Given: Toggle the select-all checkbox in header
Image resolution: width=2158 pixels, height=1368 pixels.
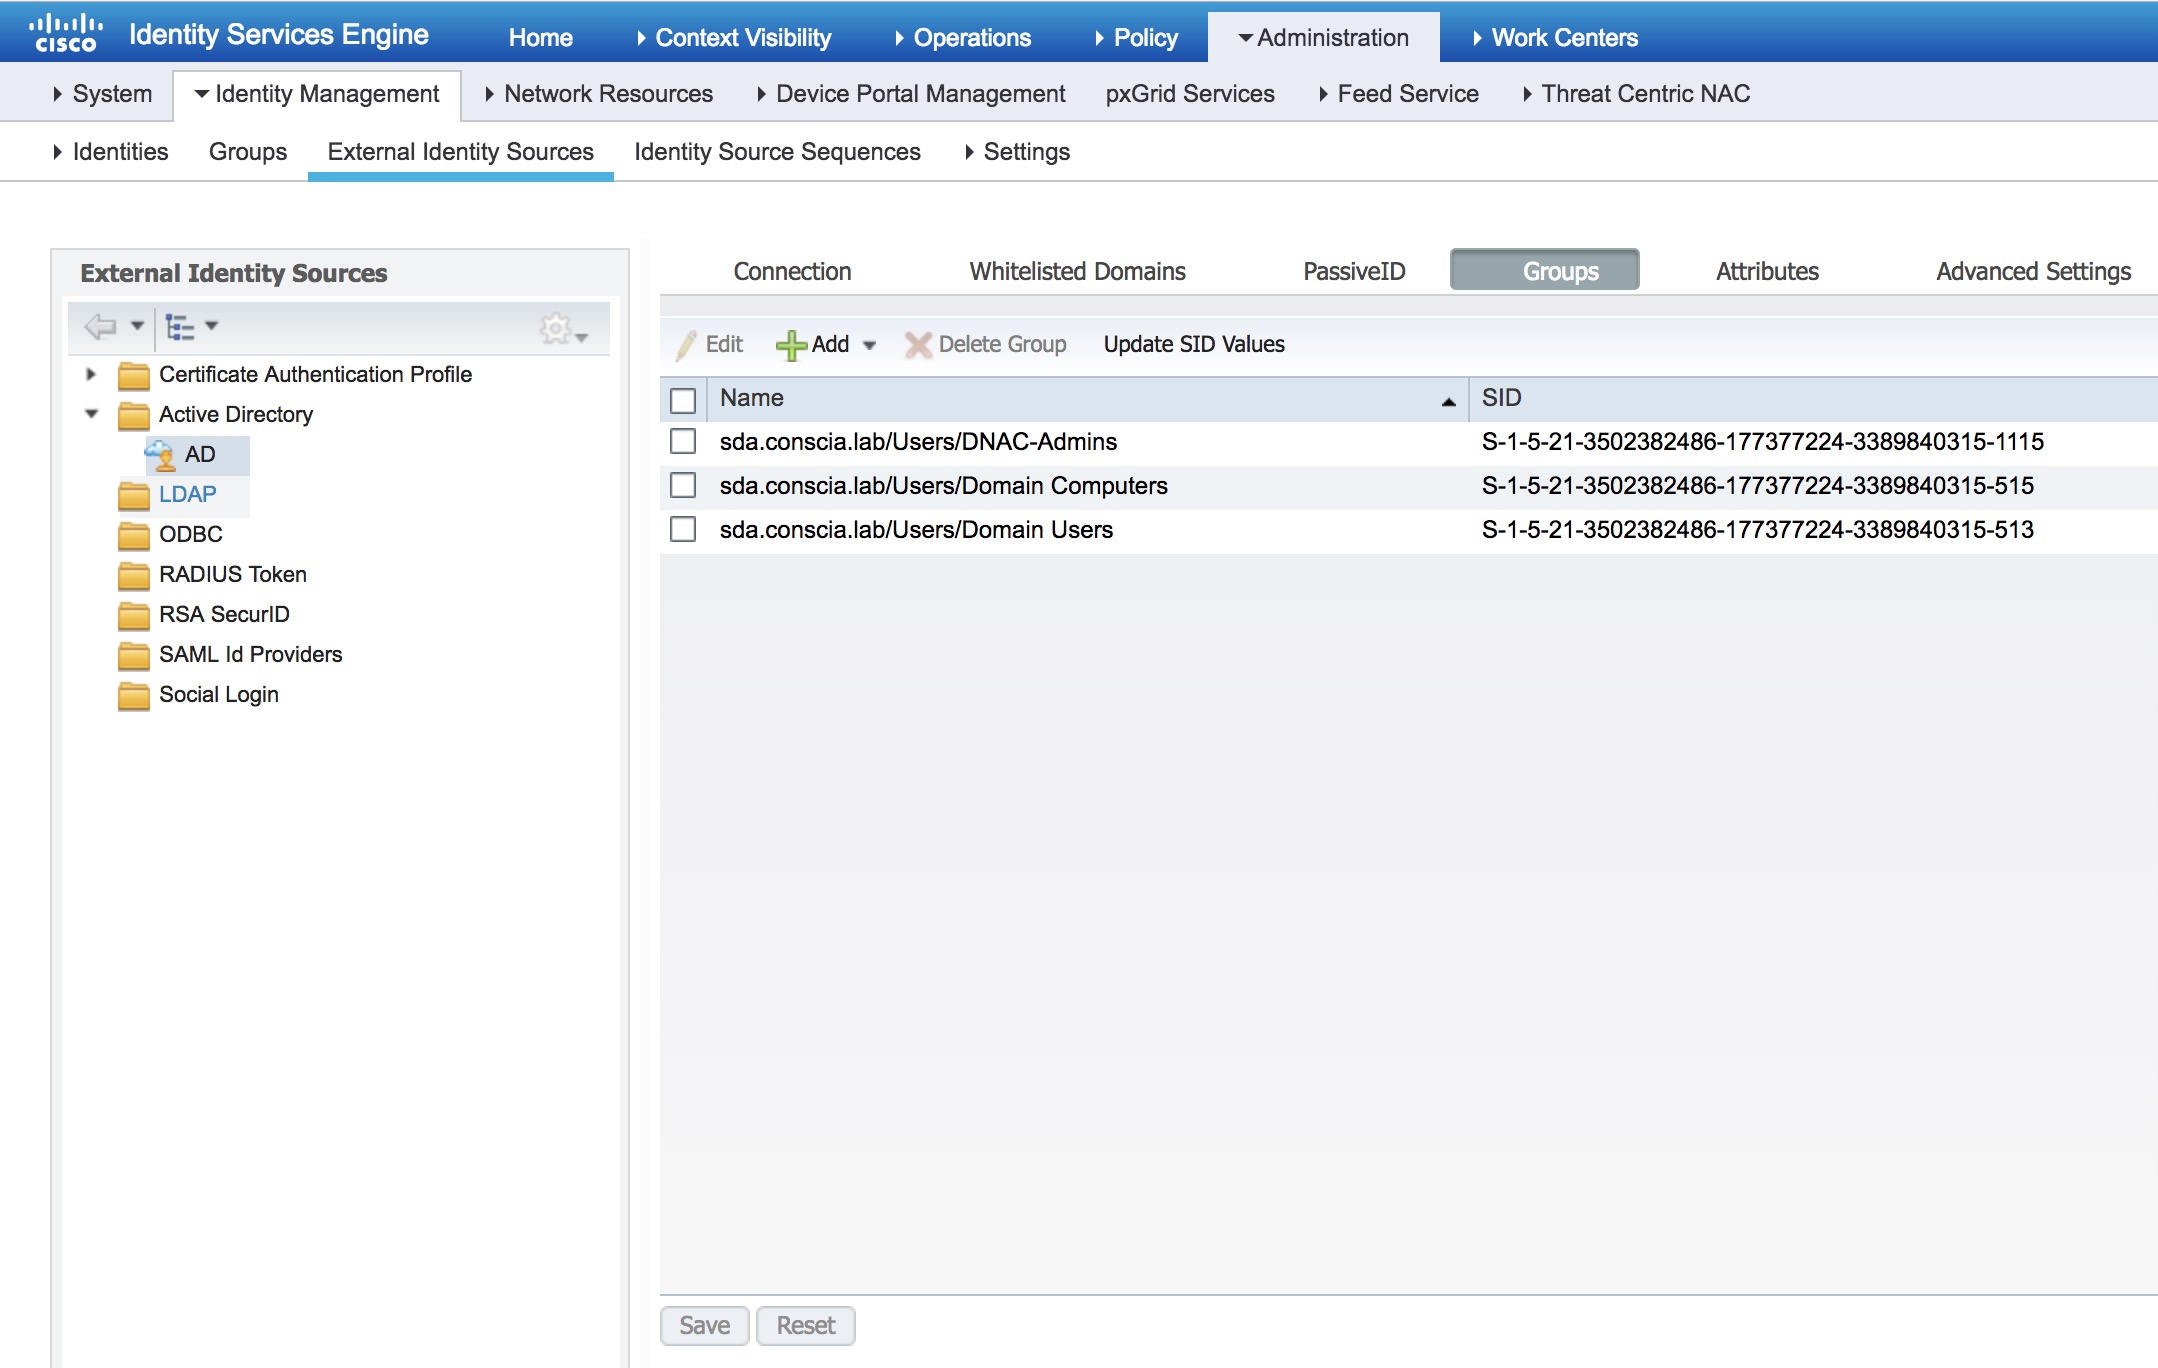Looking at the screenshot, I should (x=683, y=400).
